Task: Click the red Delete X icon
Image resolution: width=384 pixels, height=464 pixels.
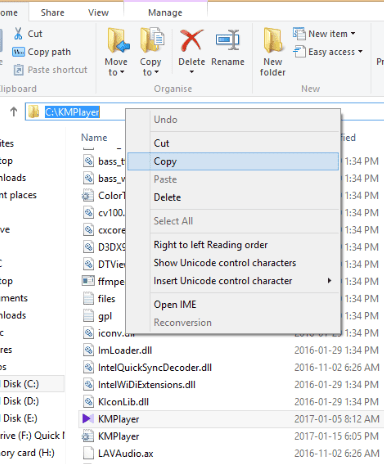Action: click(x=191, y=40)
